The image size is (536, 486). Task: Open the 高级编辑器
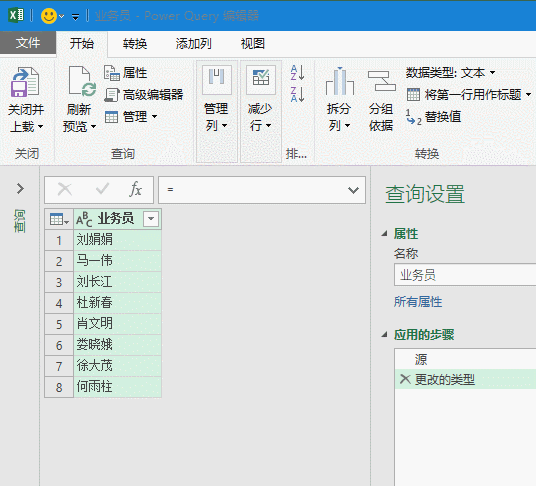(x=144, y=95)
